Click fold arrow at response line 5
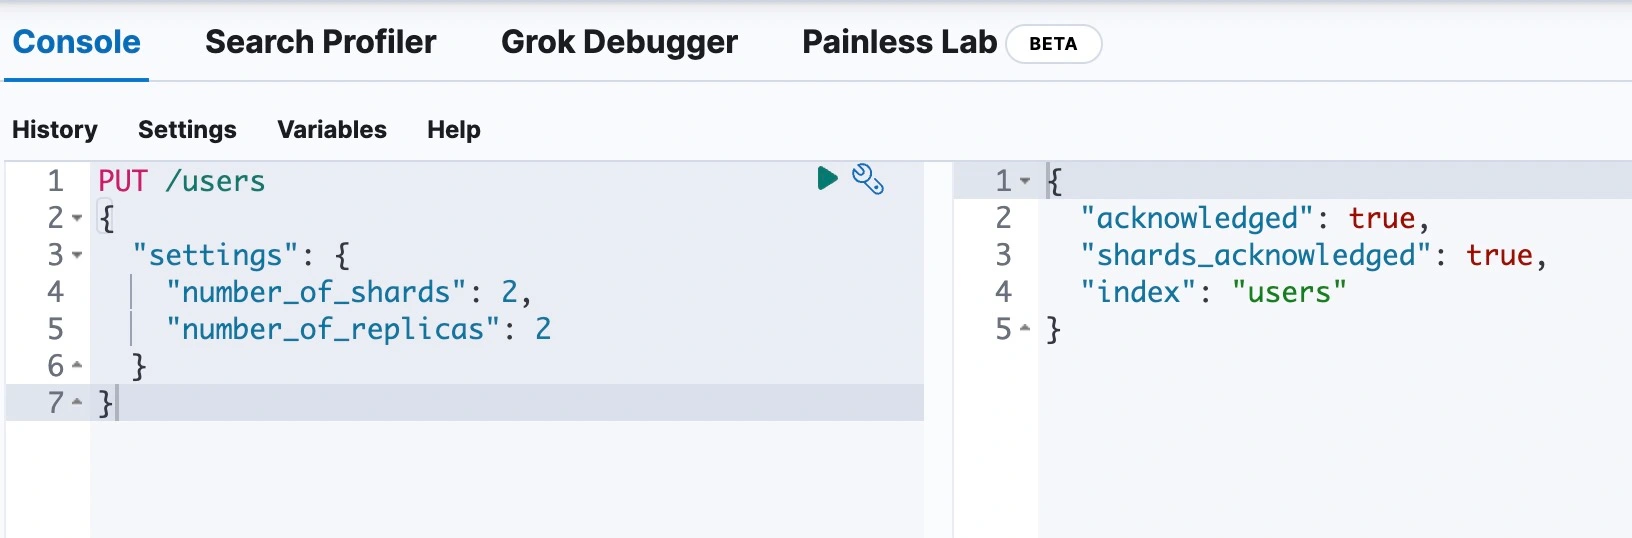The image size is (1632, 538). point(1025,329)
